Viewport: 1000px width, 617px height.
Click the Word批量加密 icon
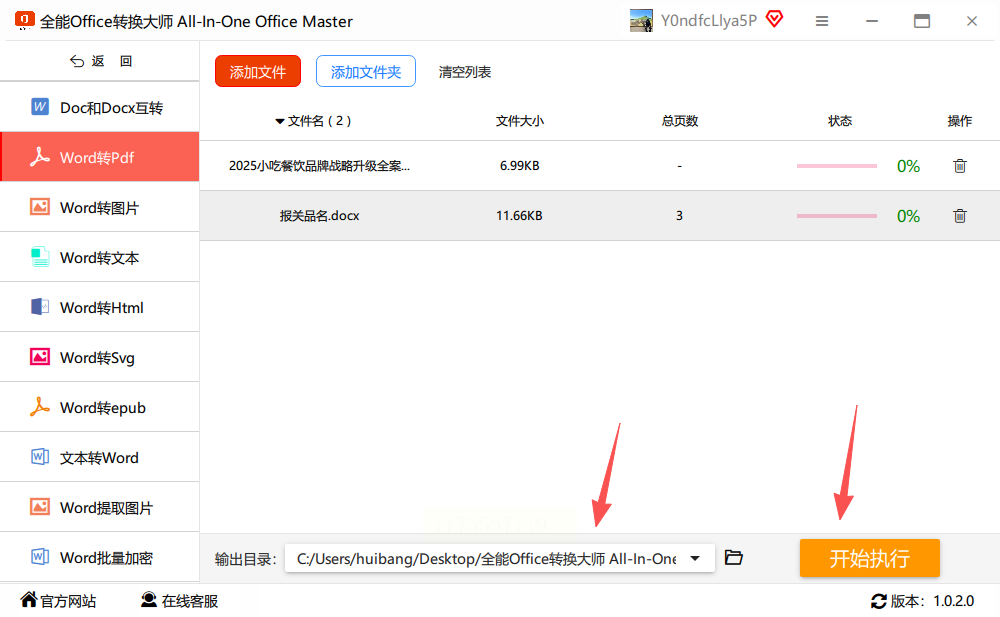click(x=40, y=556)
